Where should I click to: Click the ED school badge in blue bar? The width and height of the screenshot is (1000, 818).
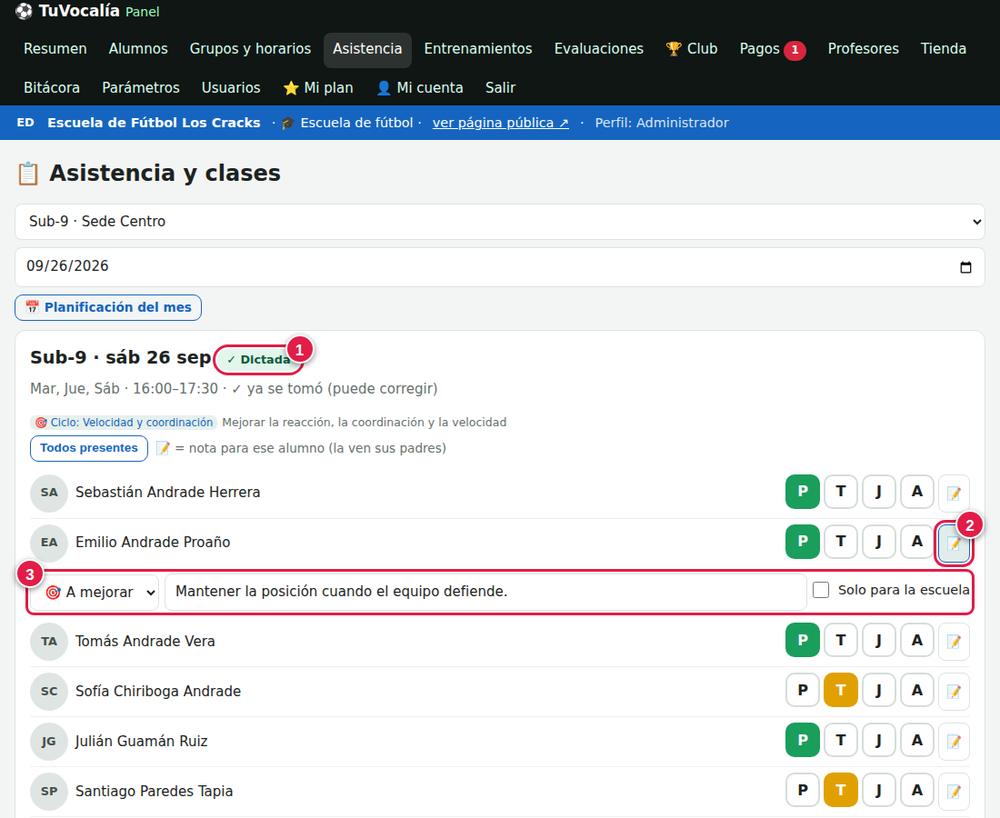click(x=26, y=122)
